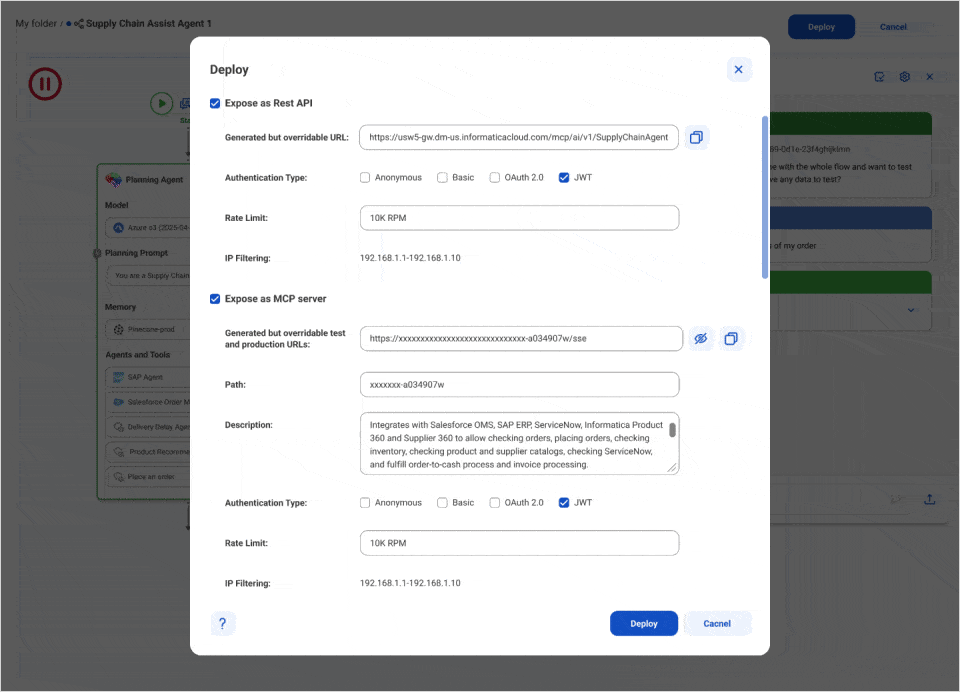
Task: Click the Delivery Delay Agent icon
Action: (x=119, y=427)
